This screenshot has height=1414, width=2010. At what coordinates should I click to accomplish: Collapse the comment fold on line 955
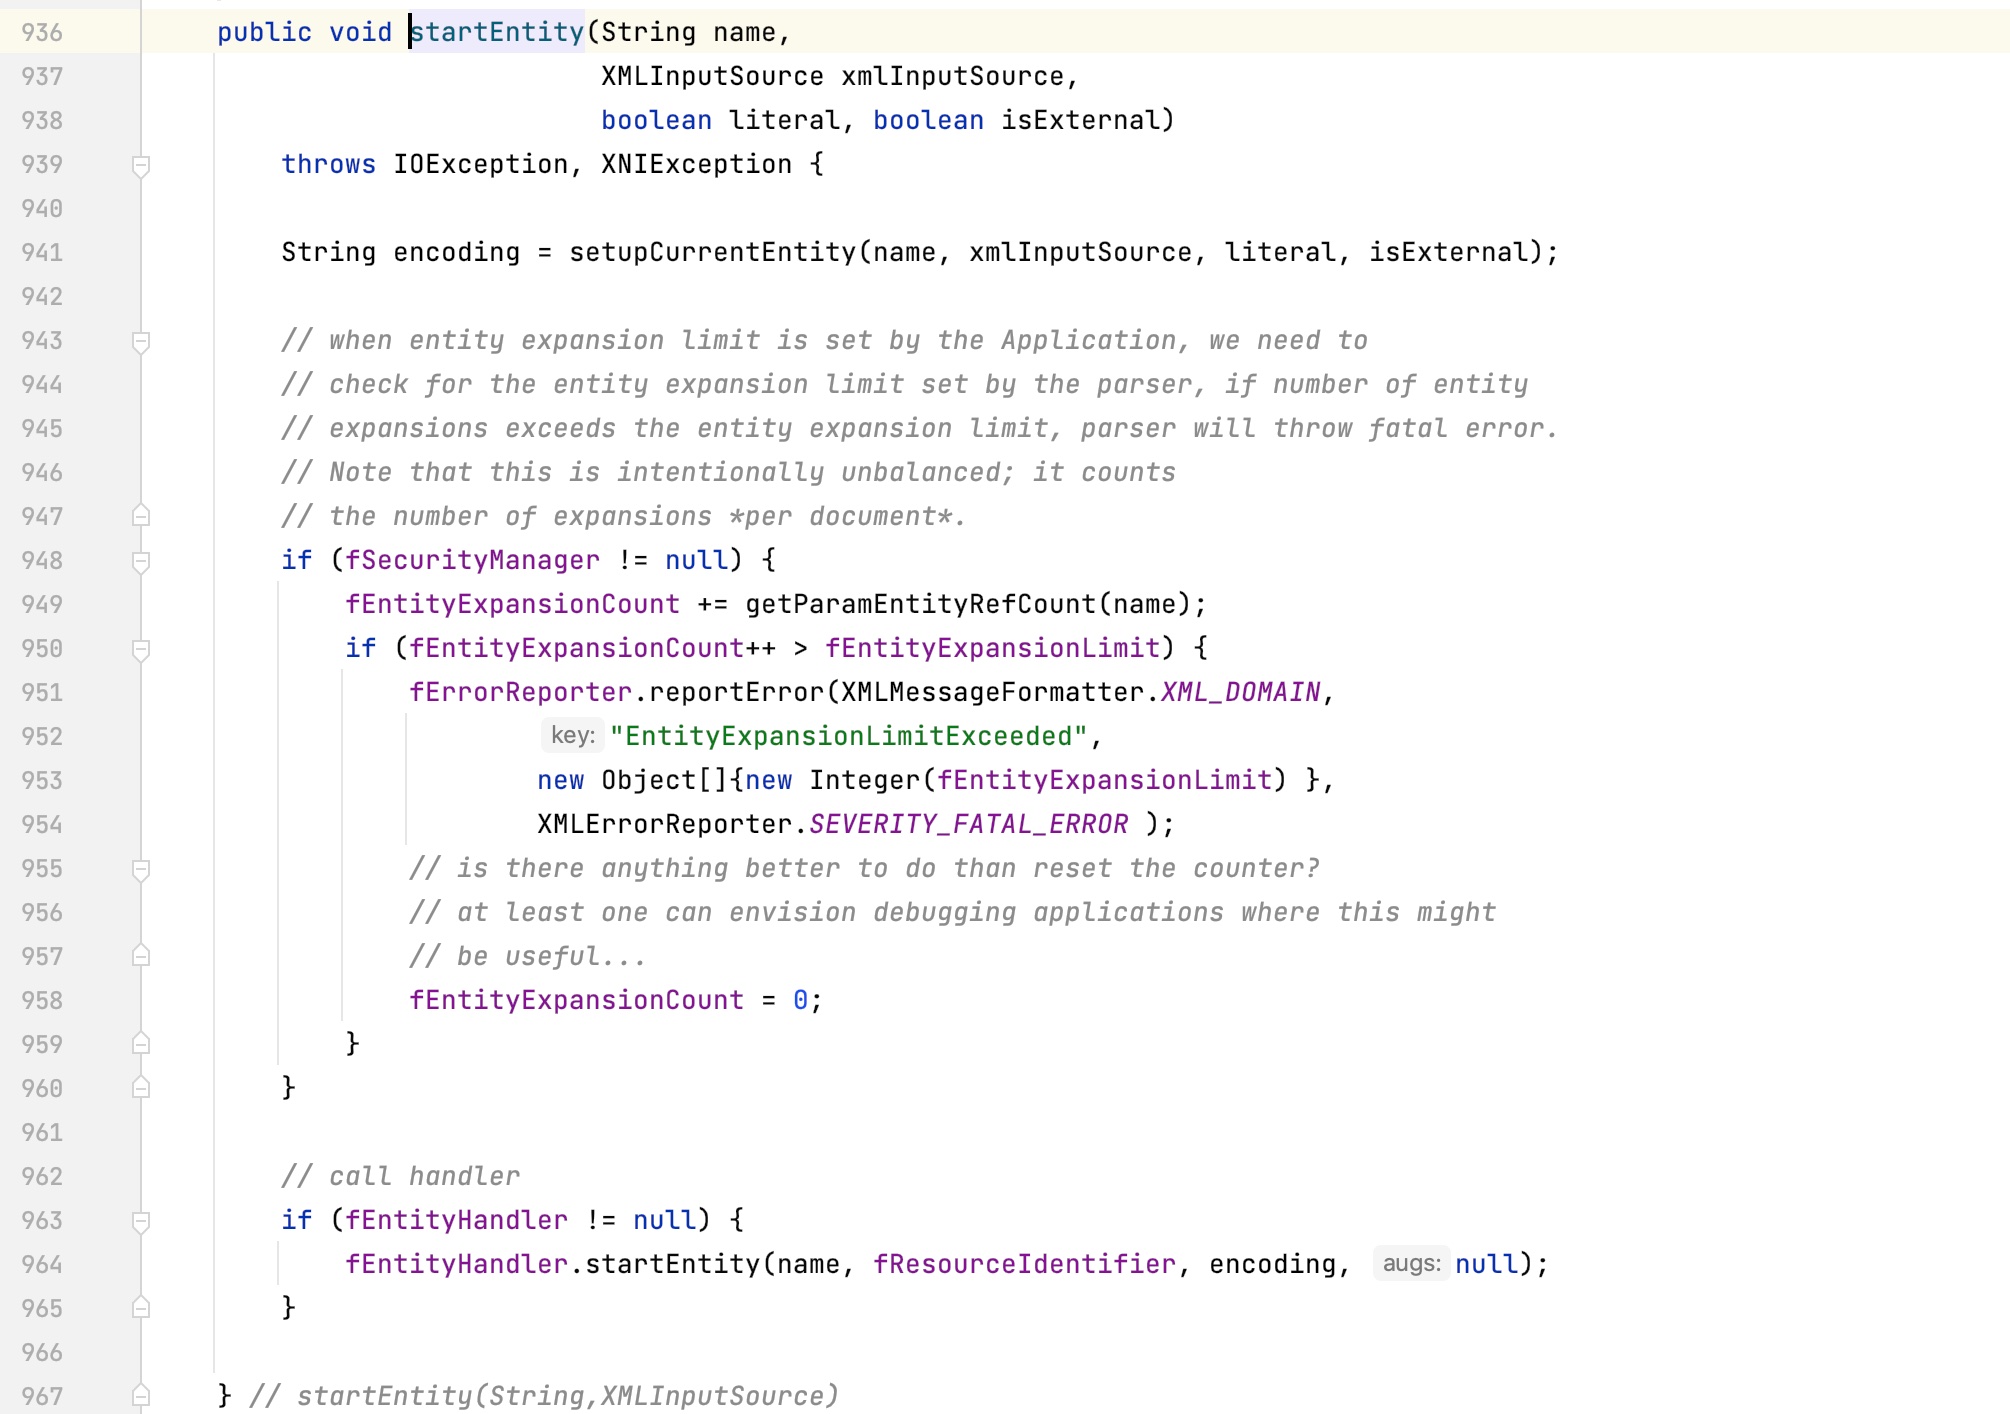pyautogui.click(x=141, y=869)
